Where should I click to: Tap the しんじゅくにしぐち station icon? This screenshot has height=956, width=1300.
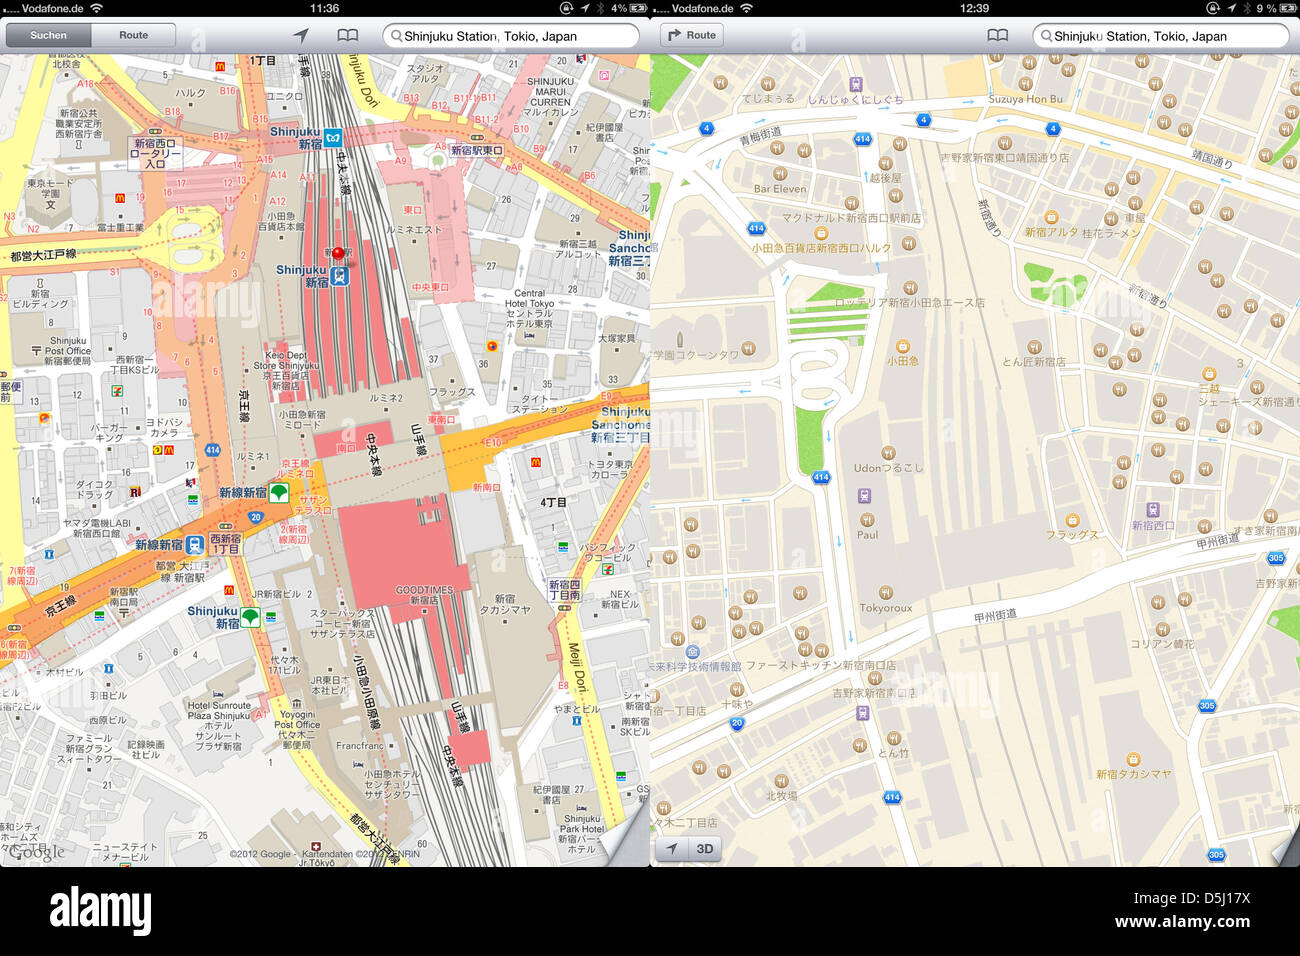(x=855, y=84)
